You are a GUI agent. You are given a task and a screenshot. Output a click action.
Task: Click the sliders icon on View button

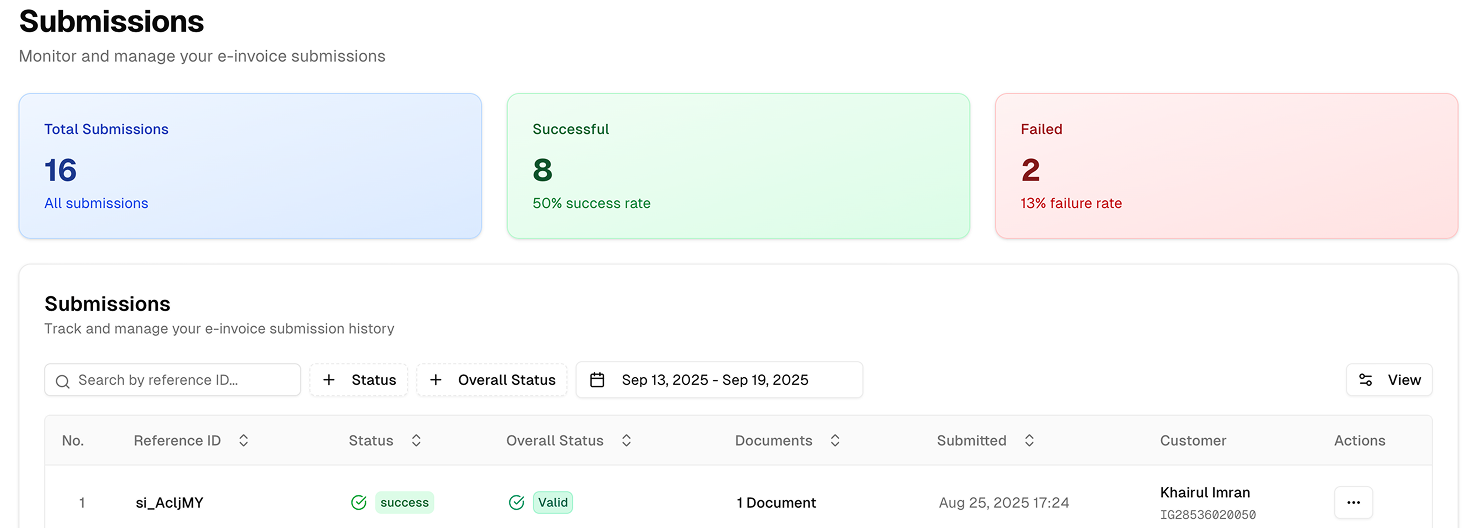[1365, 380]
